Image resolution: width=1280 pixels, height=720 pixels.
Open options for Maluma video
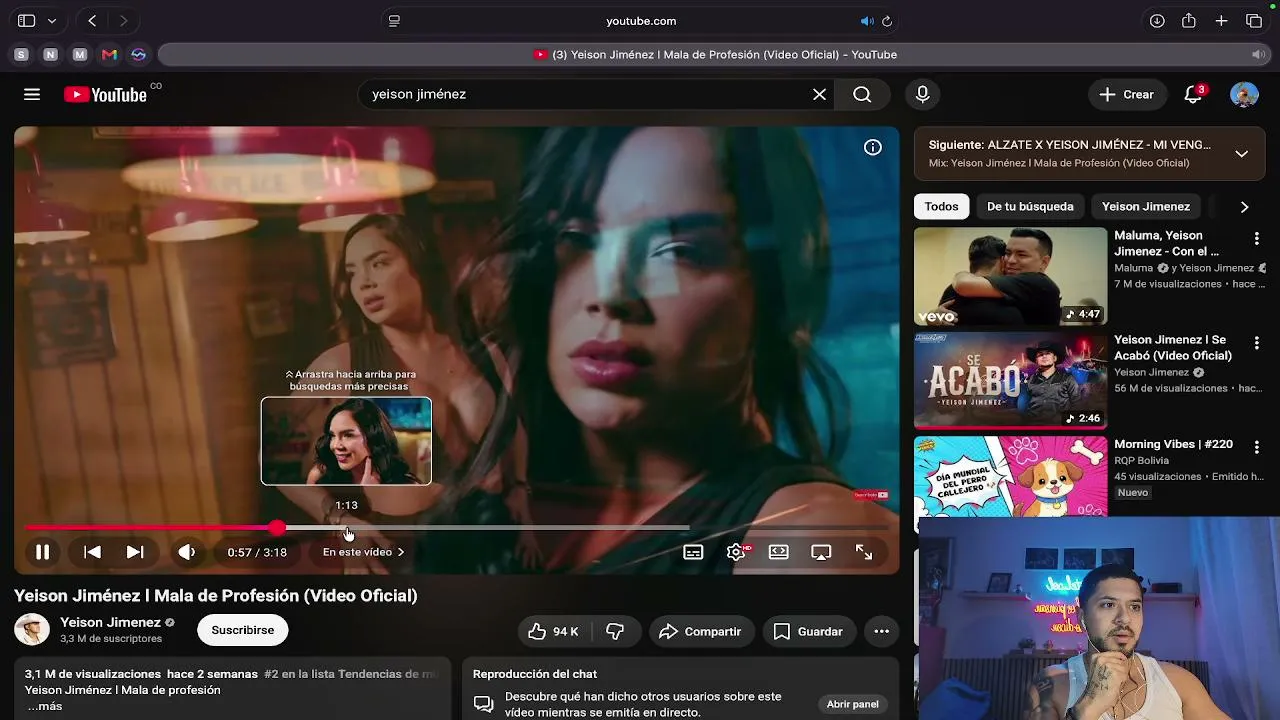coord(1257,239)
